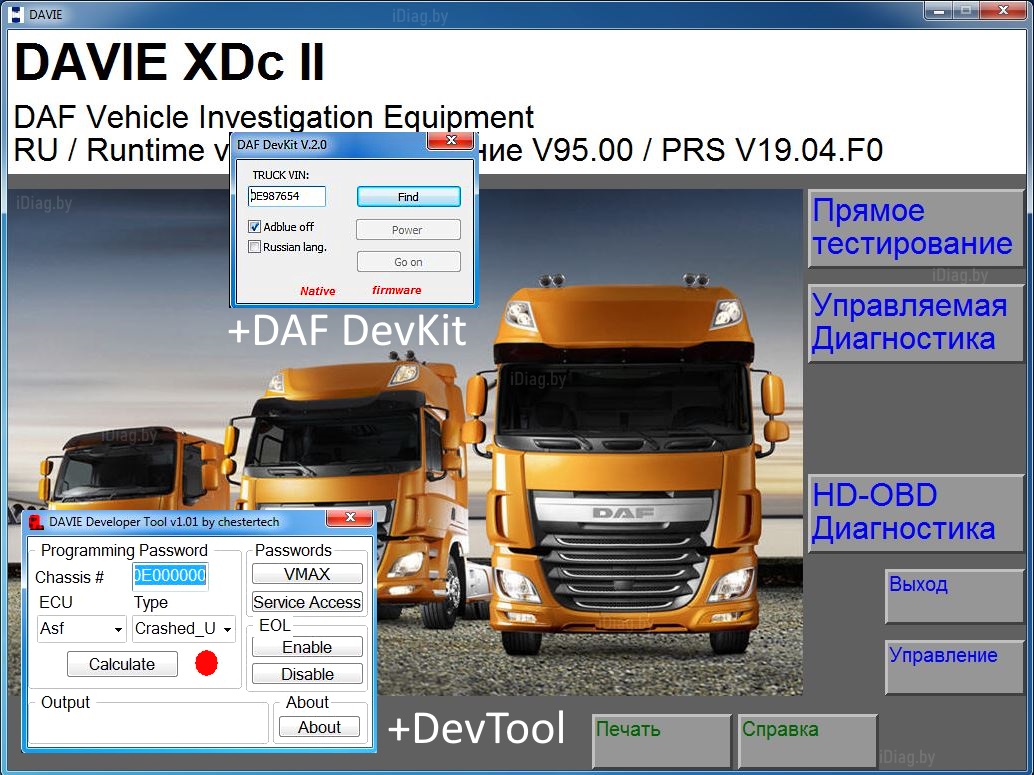Click the DAF Vehicle Investigation Equipment text
This screenshot has height=775, width=1034.
[274, 117]
